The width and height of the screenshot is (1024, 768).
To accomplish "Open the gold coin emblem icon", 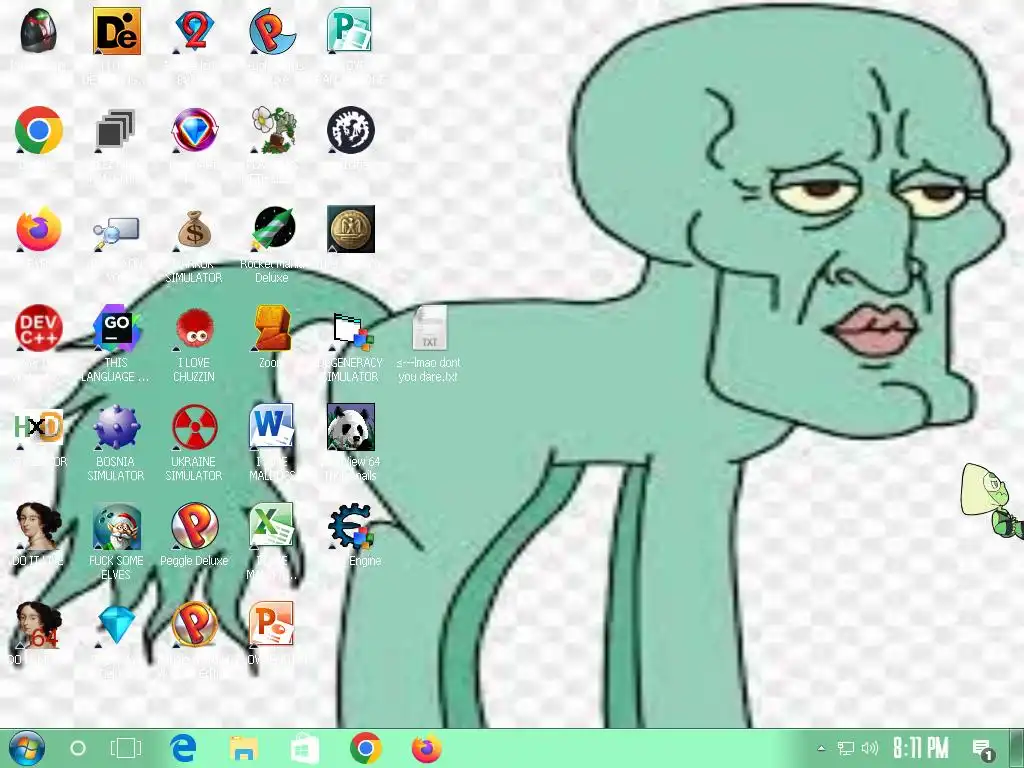I will pos(351,229).
